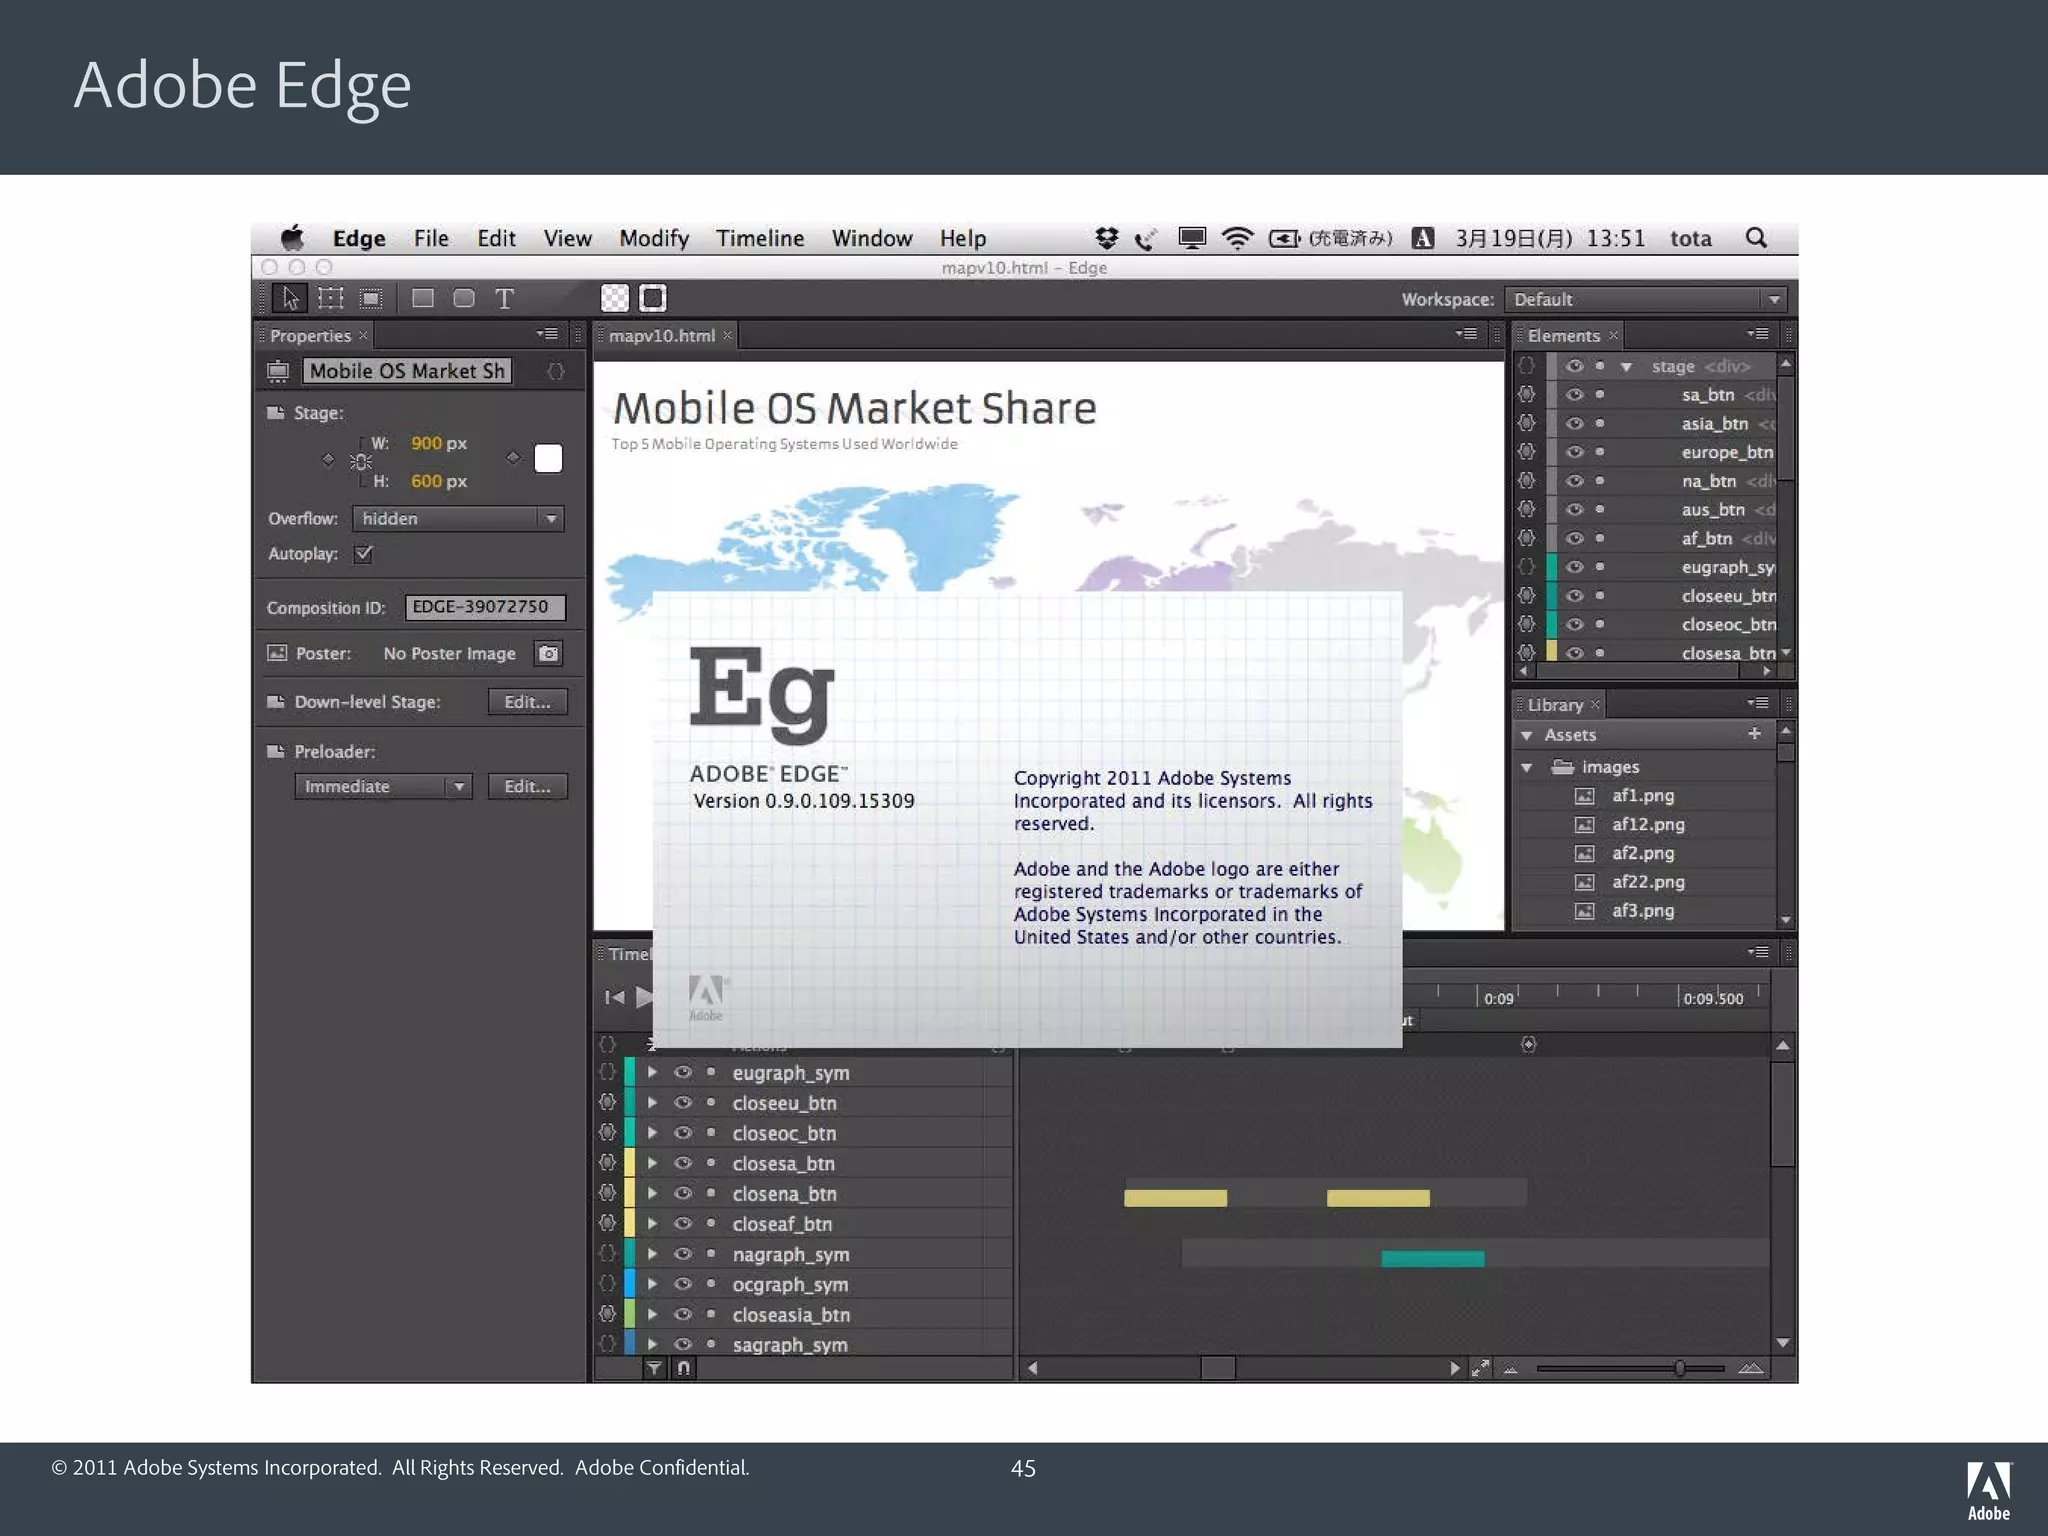Click Edit button for Down-level Stage
This screenshot has width=2048, height=1536.
tap(527, 702)
